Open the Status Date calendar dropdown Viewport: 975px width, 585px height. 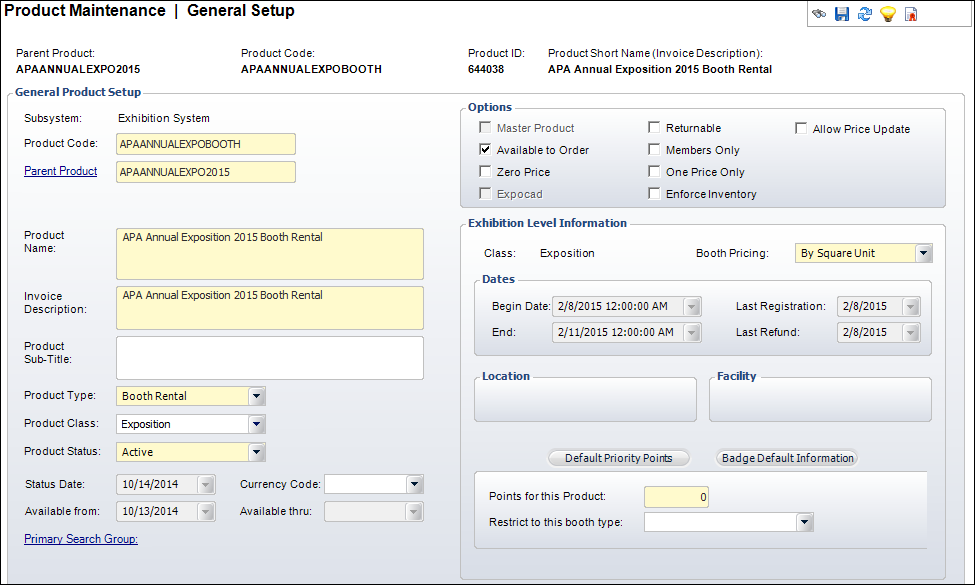click(x=206, y=484)
